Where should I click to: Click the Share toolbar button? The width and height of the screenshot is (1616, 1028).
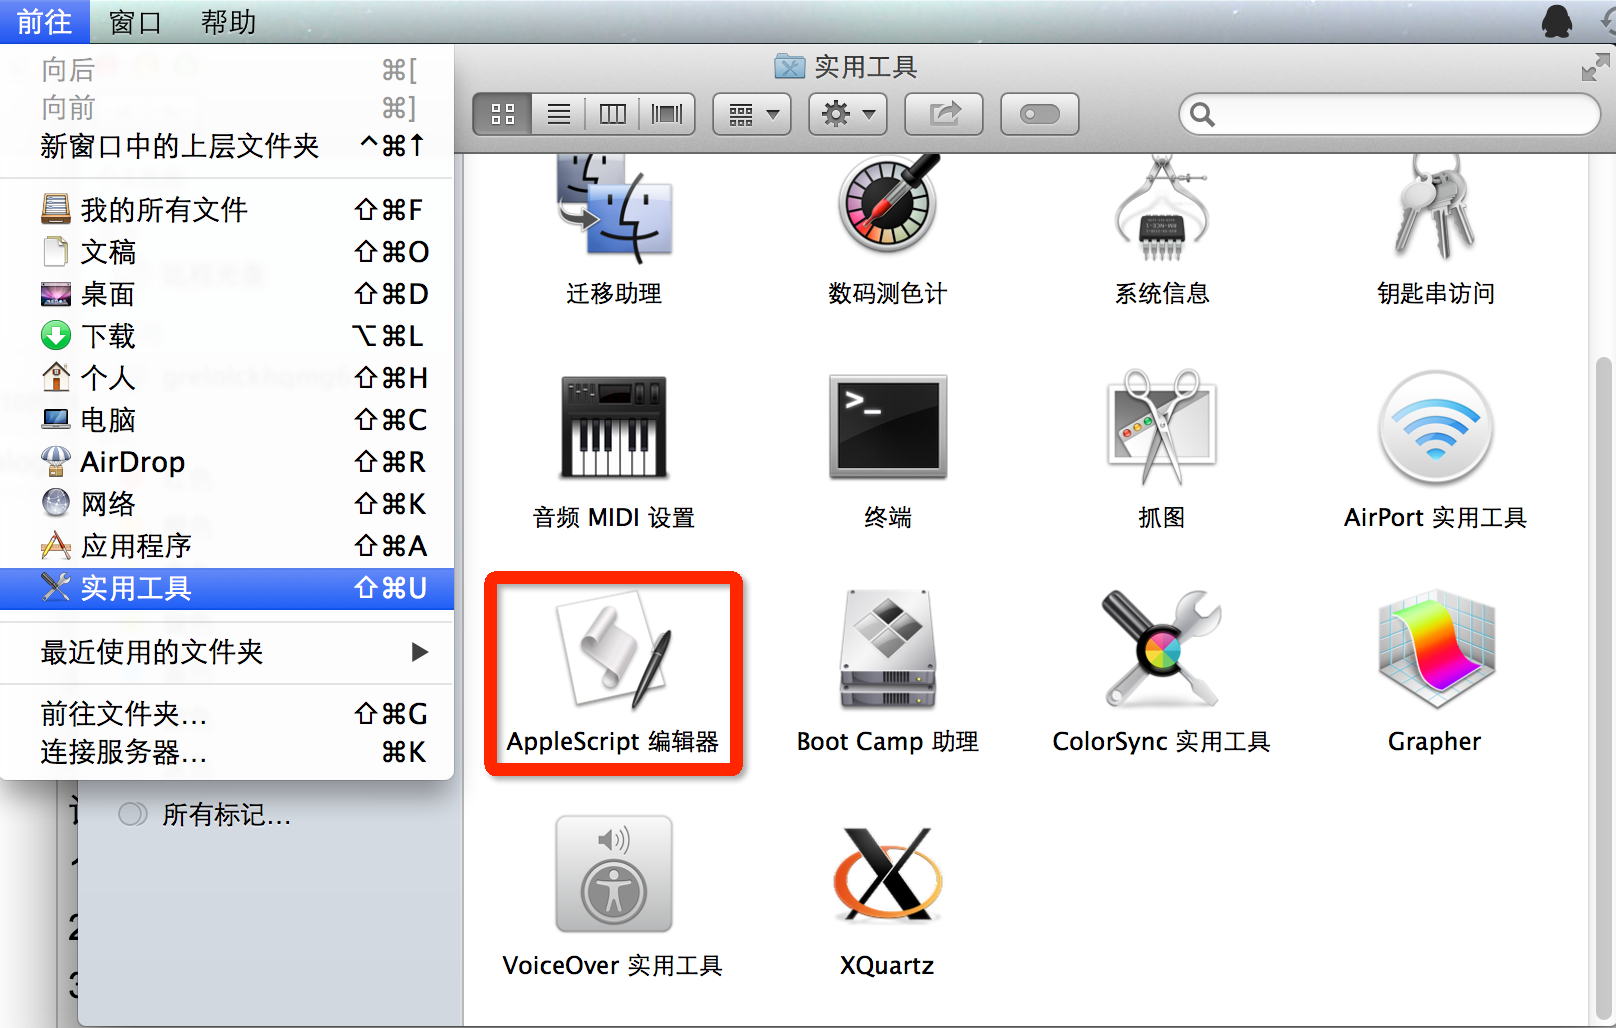tap(944, 114)
